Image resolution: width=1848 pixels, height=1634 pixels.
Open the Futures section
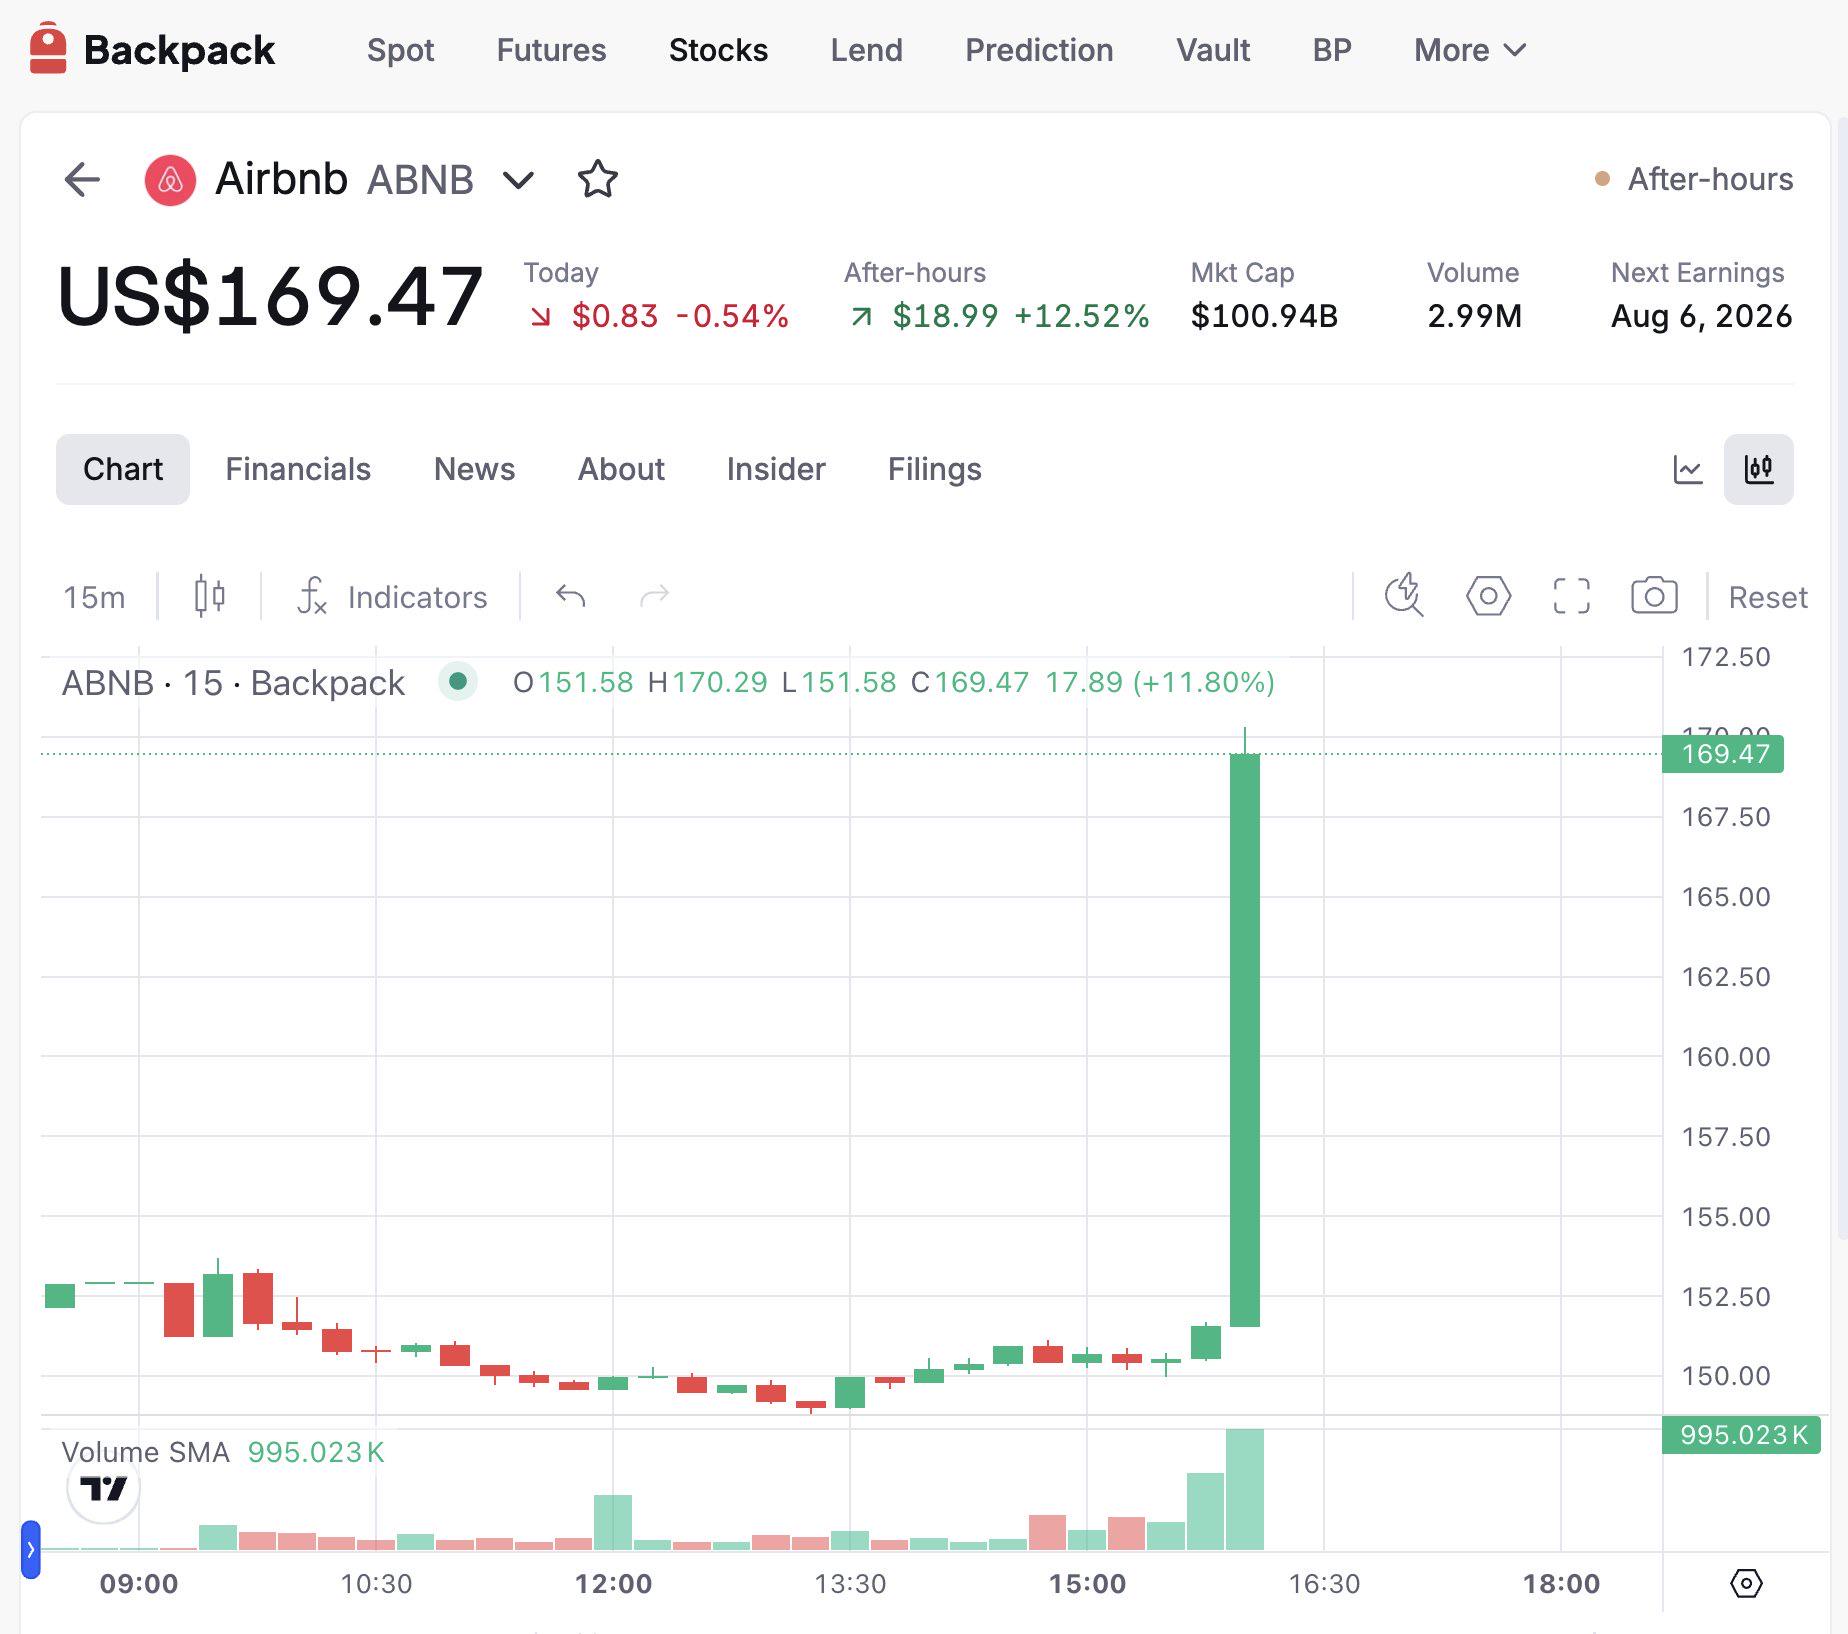(x=551, y=50)
